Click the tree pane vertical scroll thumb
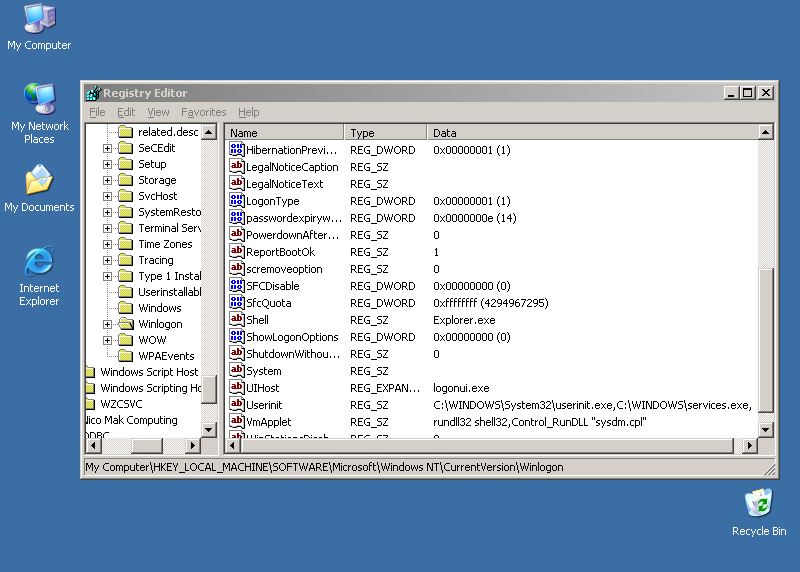800x572 pixels. 209,390
